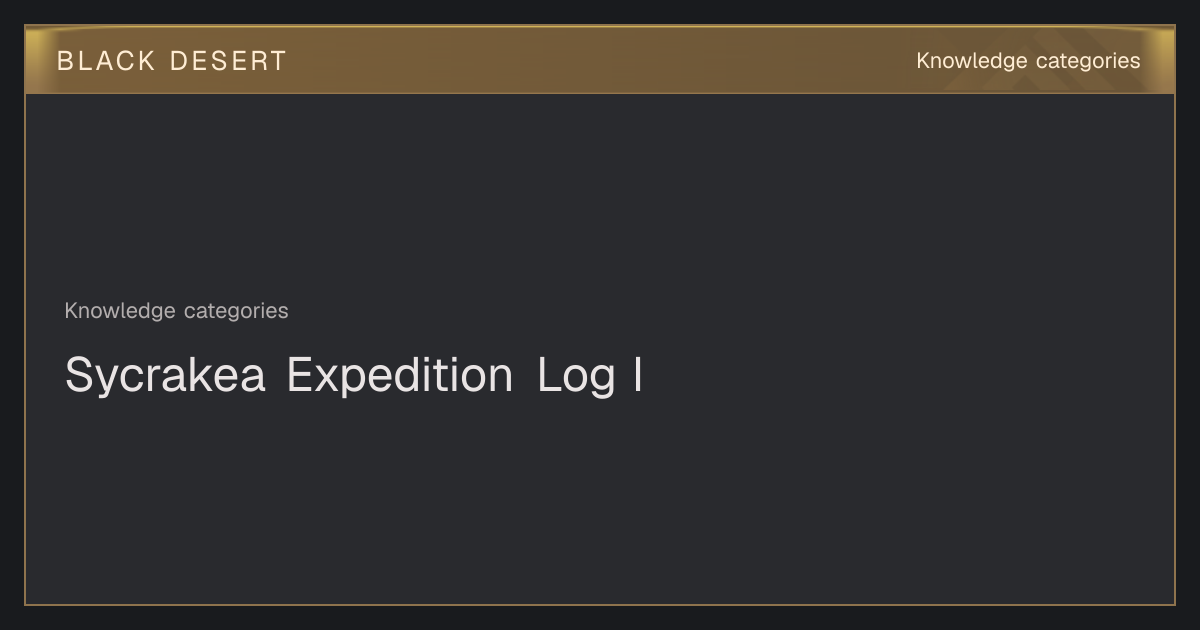This screenshot has width=1200, height=630.
Task: Click the gold header banner center
Action: point(600,60)
